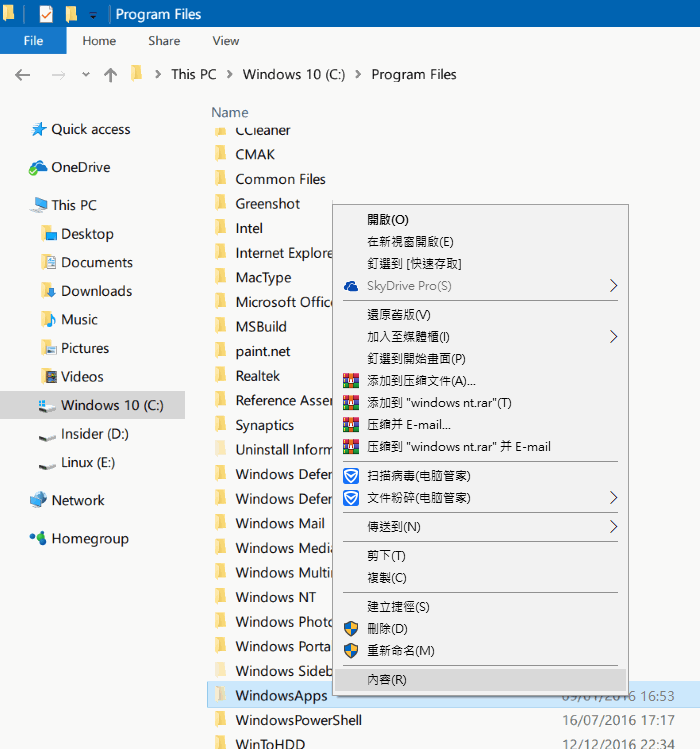Click This PC in address breadcrumb

(x=194, y=75)
